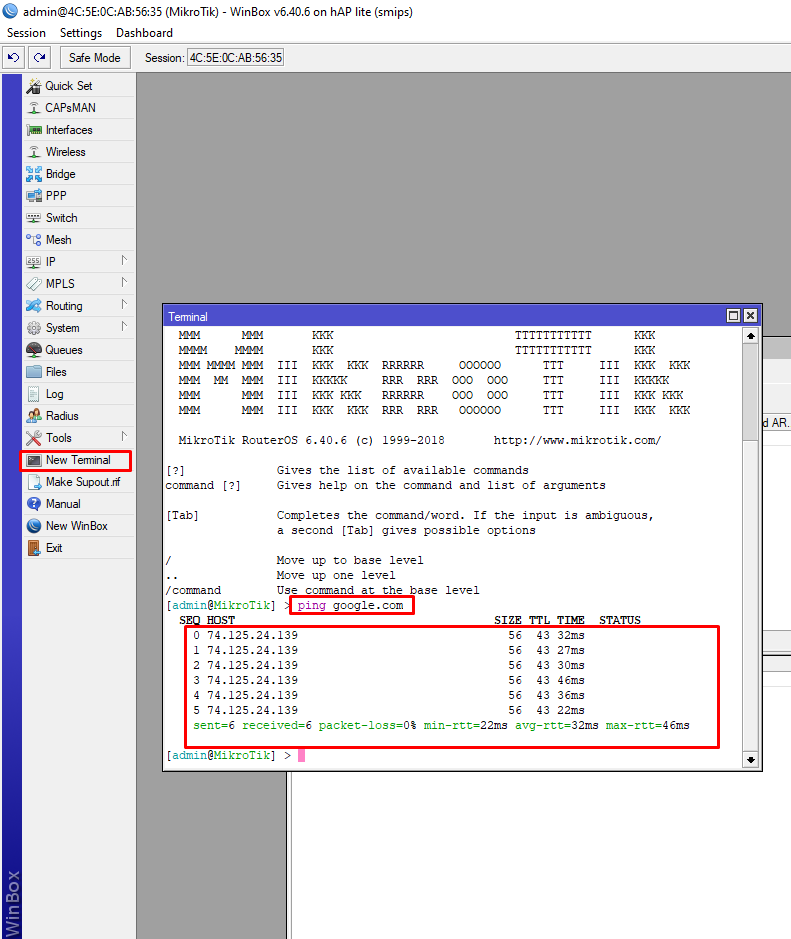The width and height of the screenshot is (791, 939).
Task: Click the http://www.mikrotik.com/ text
Action: [x=577, y=440]
